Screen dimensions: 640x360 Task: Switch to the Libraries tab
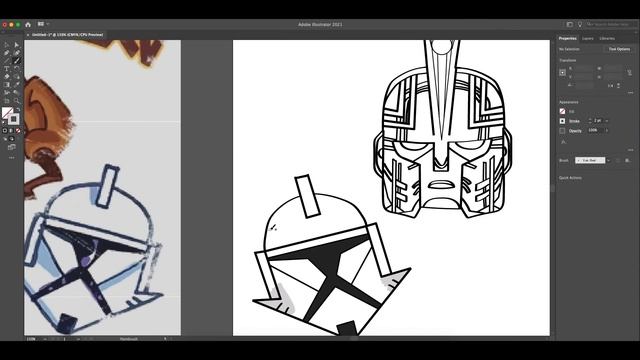pyautogui.click(x=607, y=38)
